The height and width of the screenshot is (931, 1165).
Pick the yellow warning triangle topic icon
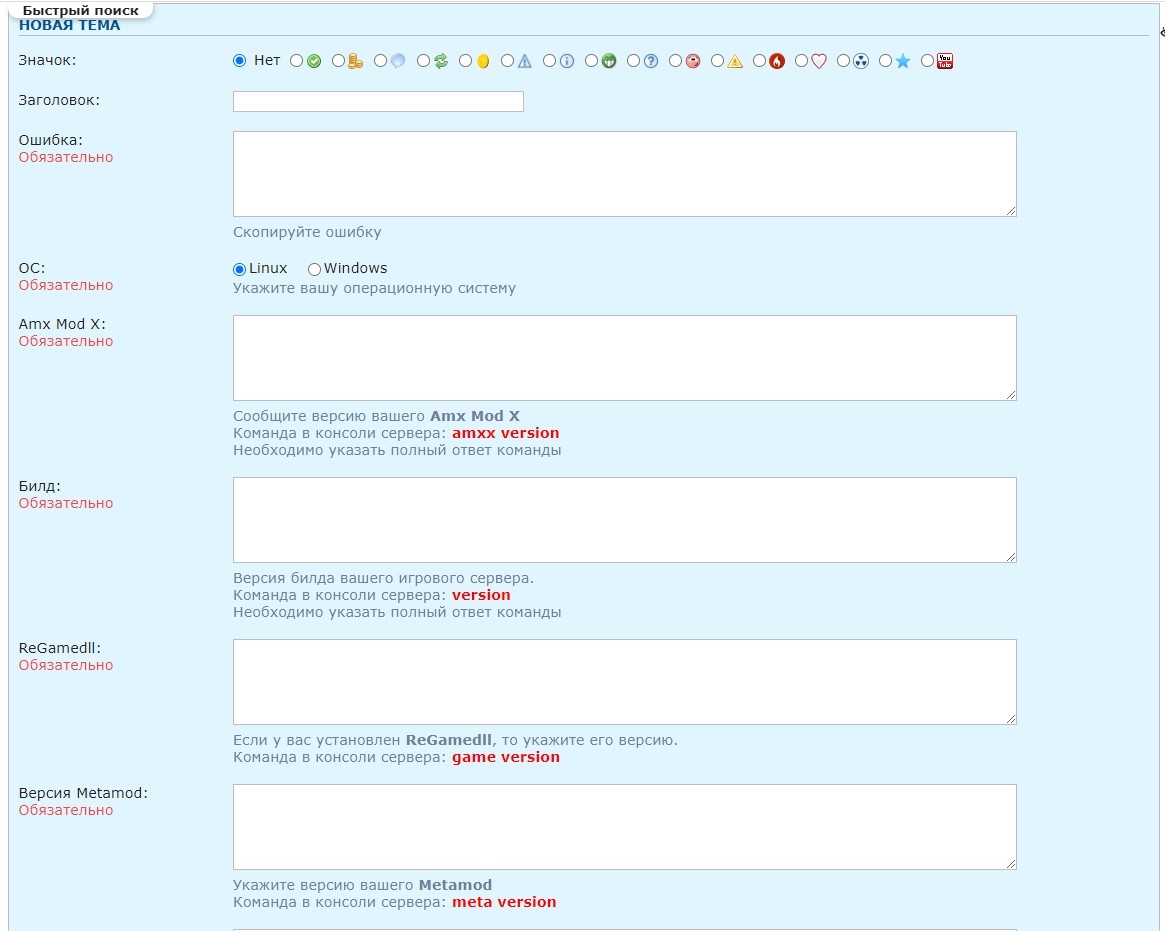pos(717,61)
